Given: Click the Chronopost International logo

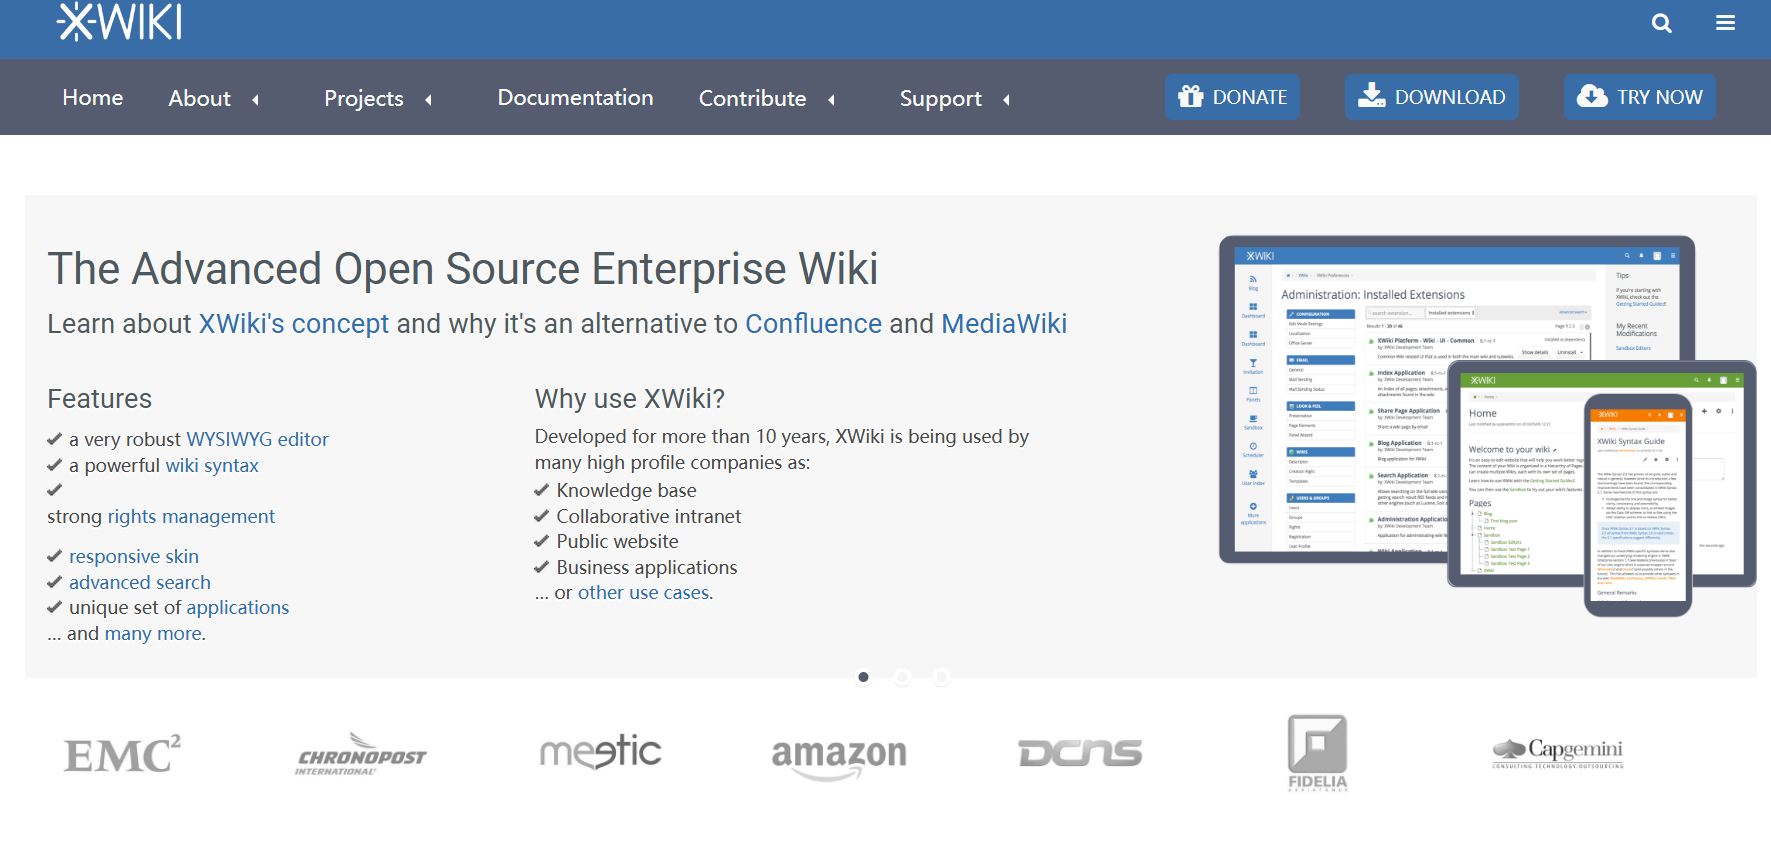Looking at the screenshot, I should [x=361, y=755].
